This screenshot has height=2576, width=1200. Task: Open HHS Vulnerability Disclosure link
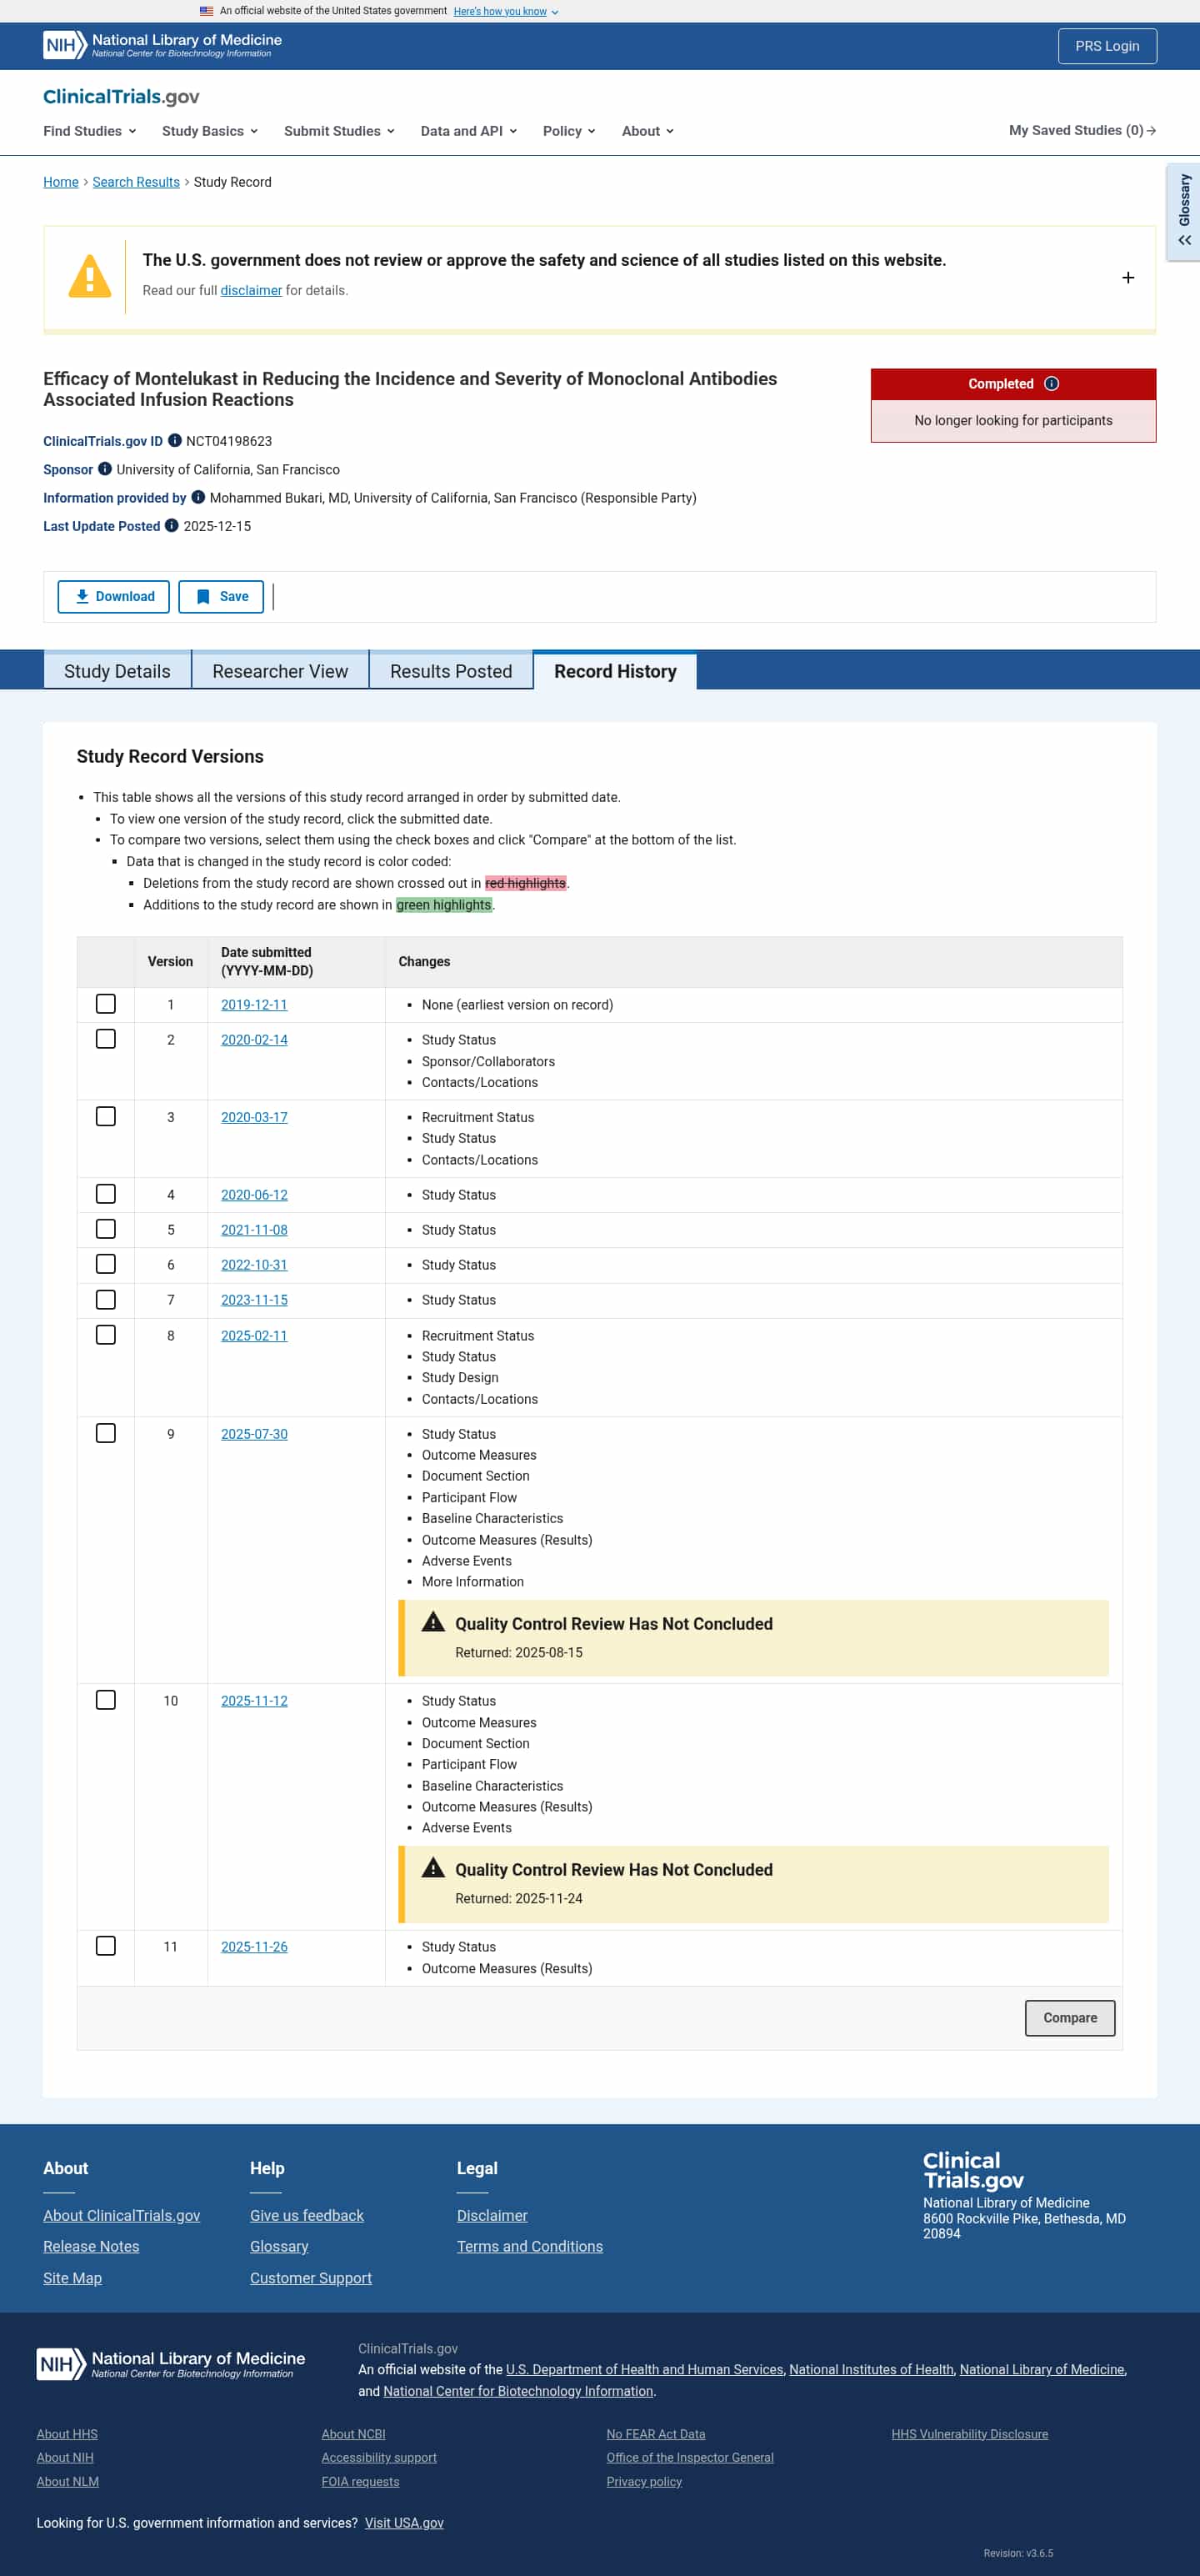coord(970,2434)
